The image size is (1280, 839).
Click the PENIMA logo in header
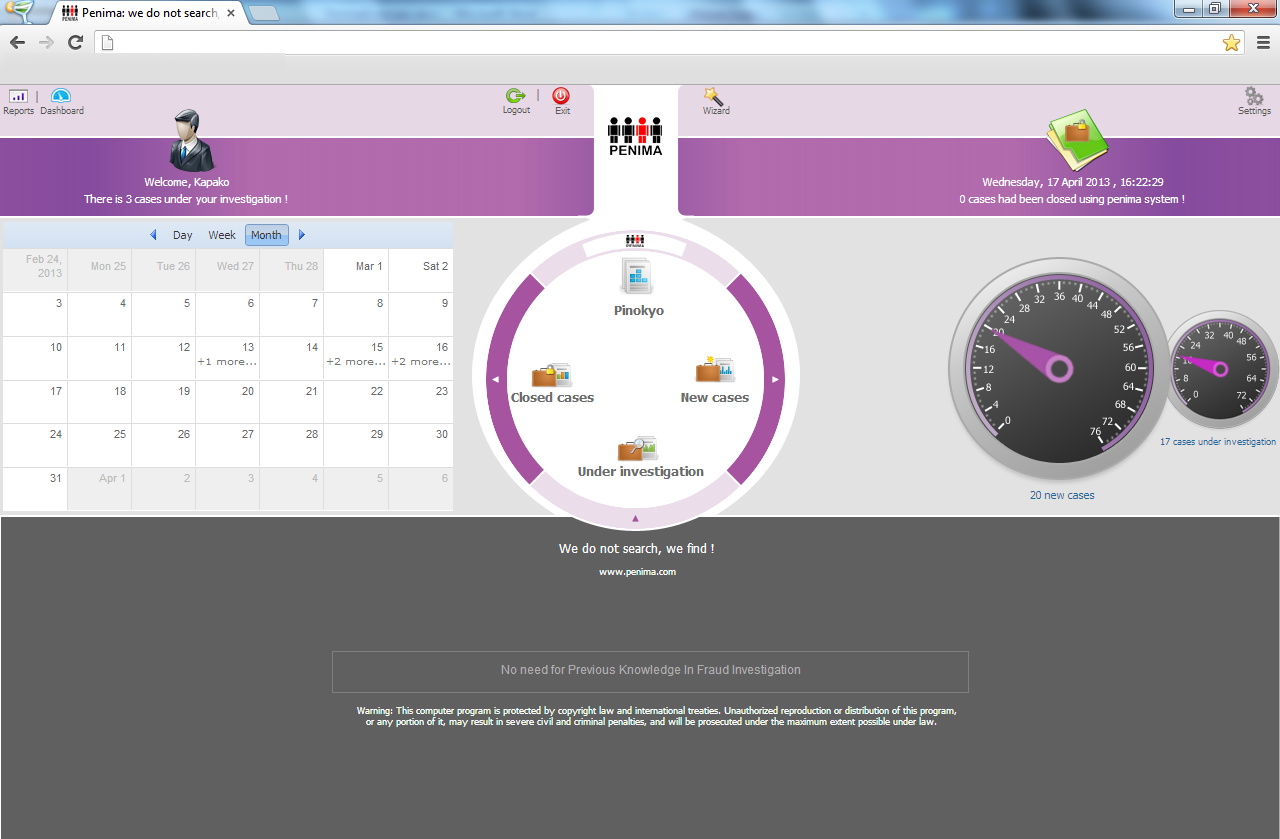point(635,136)
